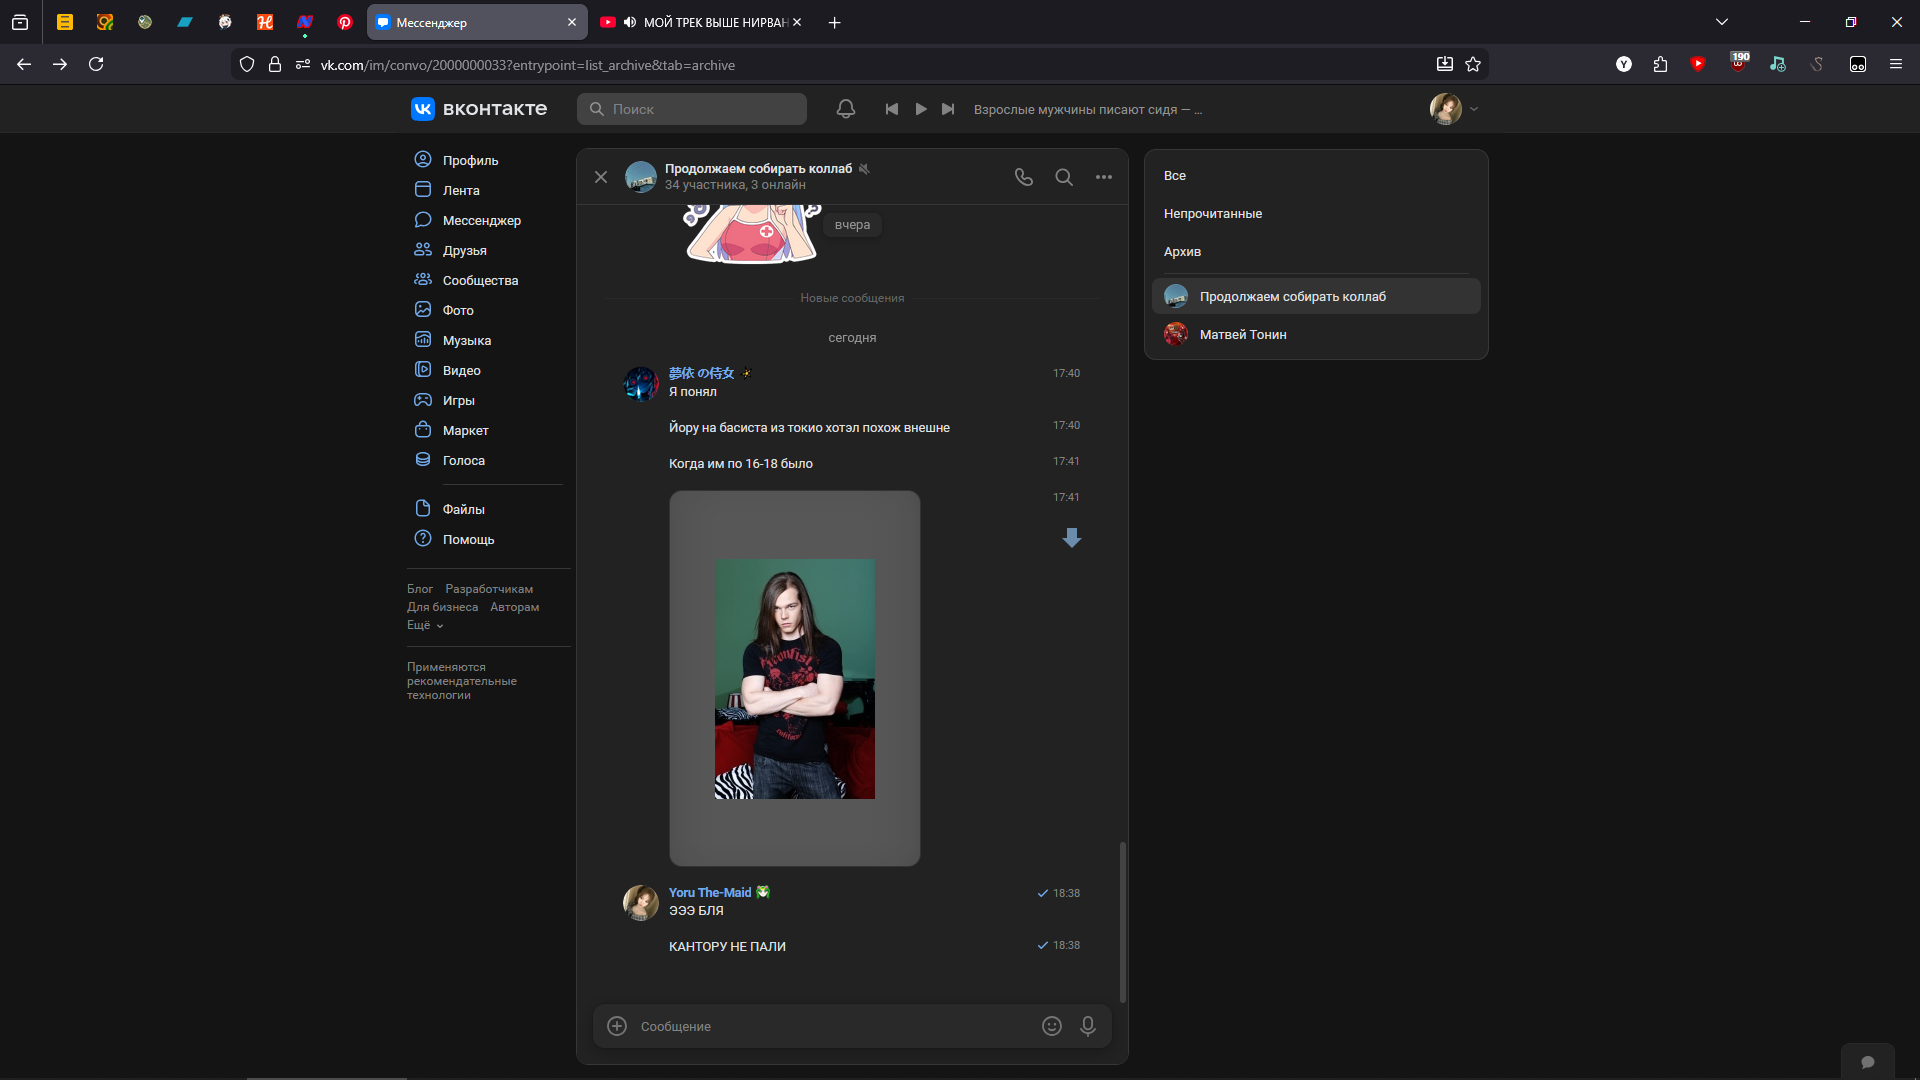Jump to latest message with down arrow

click(1072, 538)
